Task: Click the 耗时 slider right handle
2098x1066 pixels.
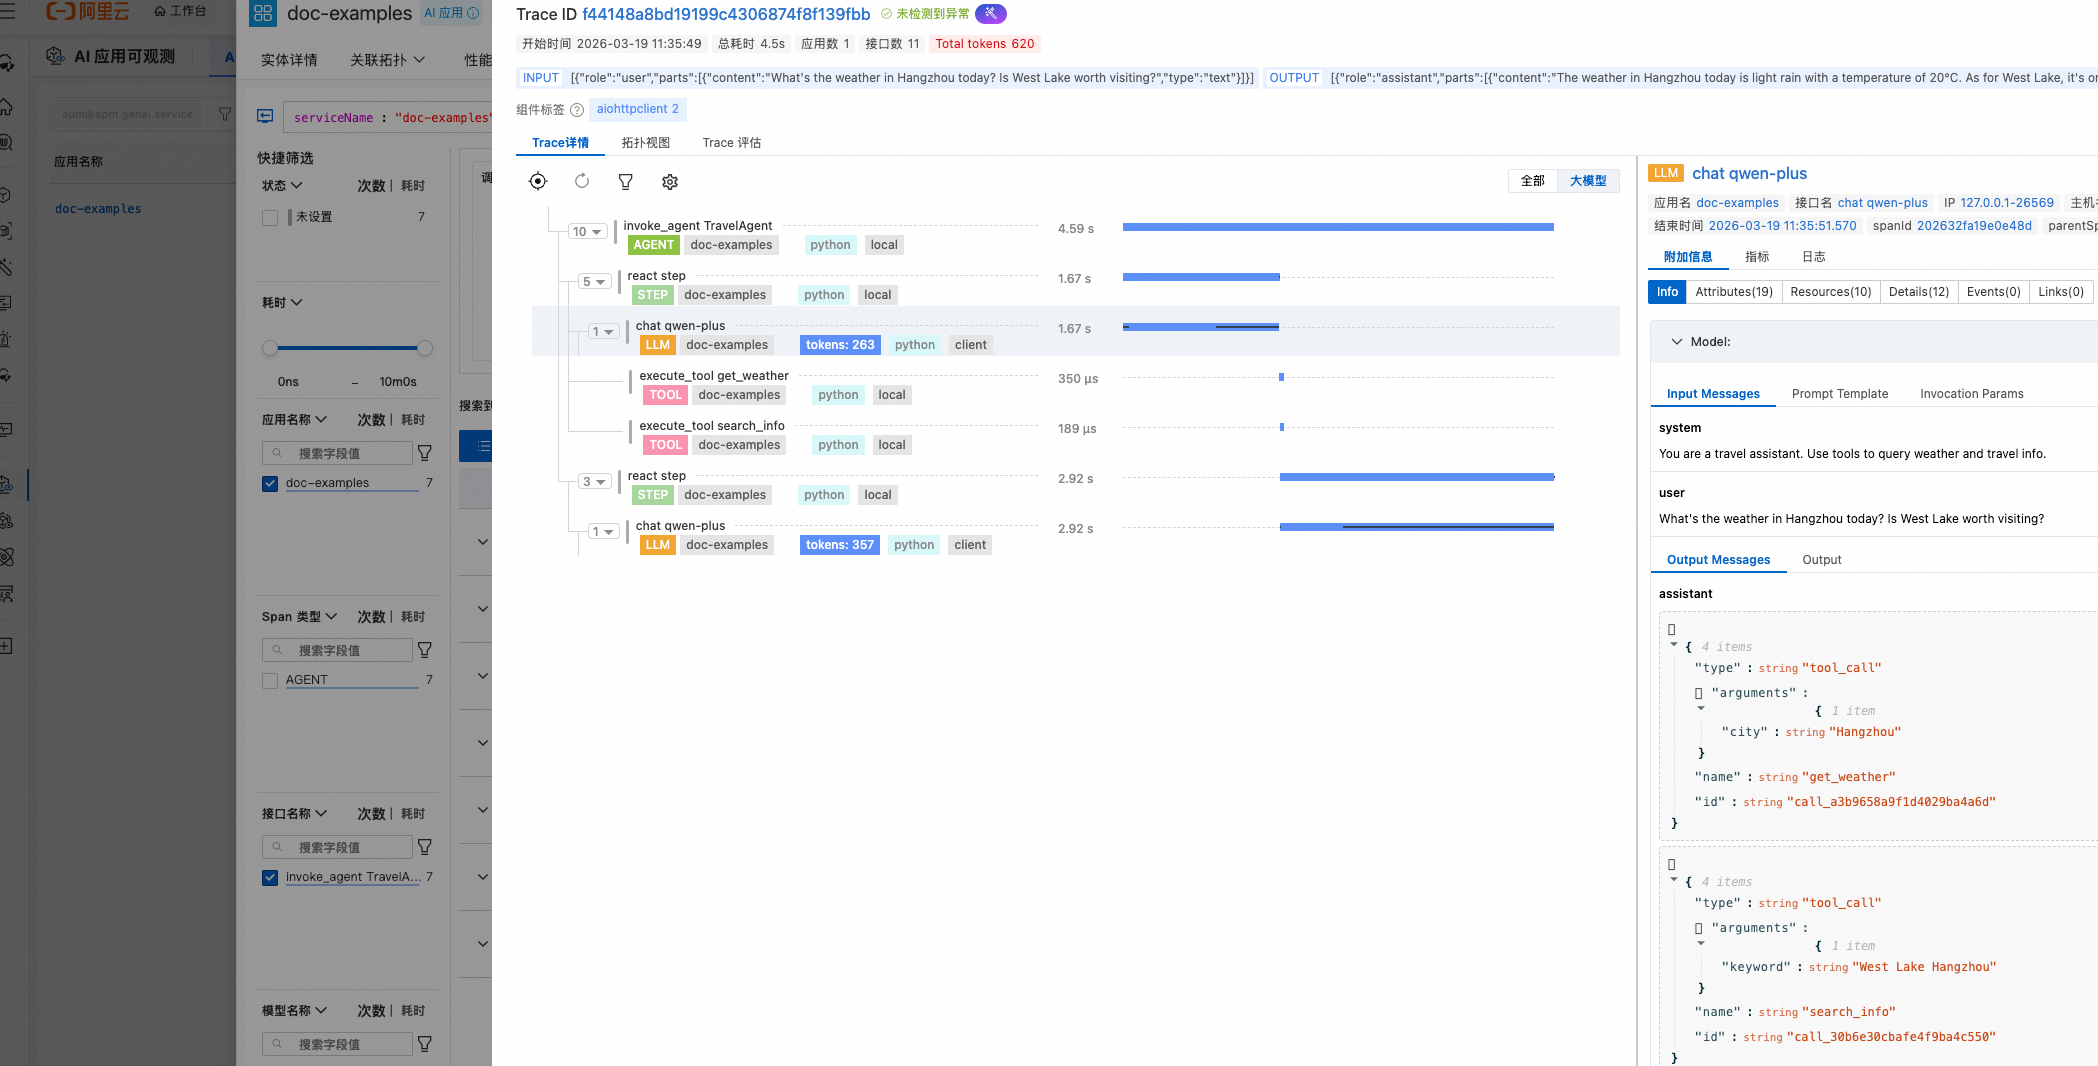Action: point(425,348)
